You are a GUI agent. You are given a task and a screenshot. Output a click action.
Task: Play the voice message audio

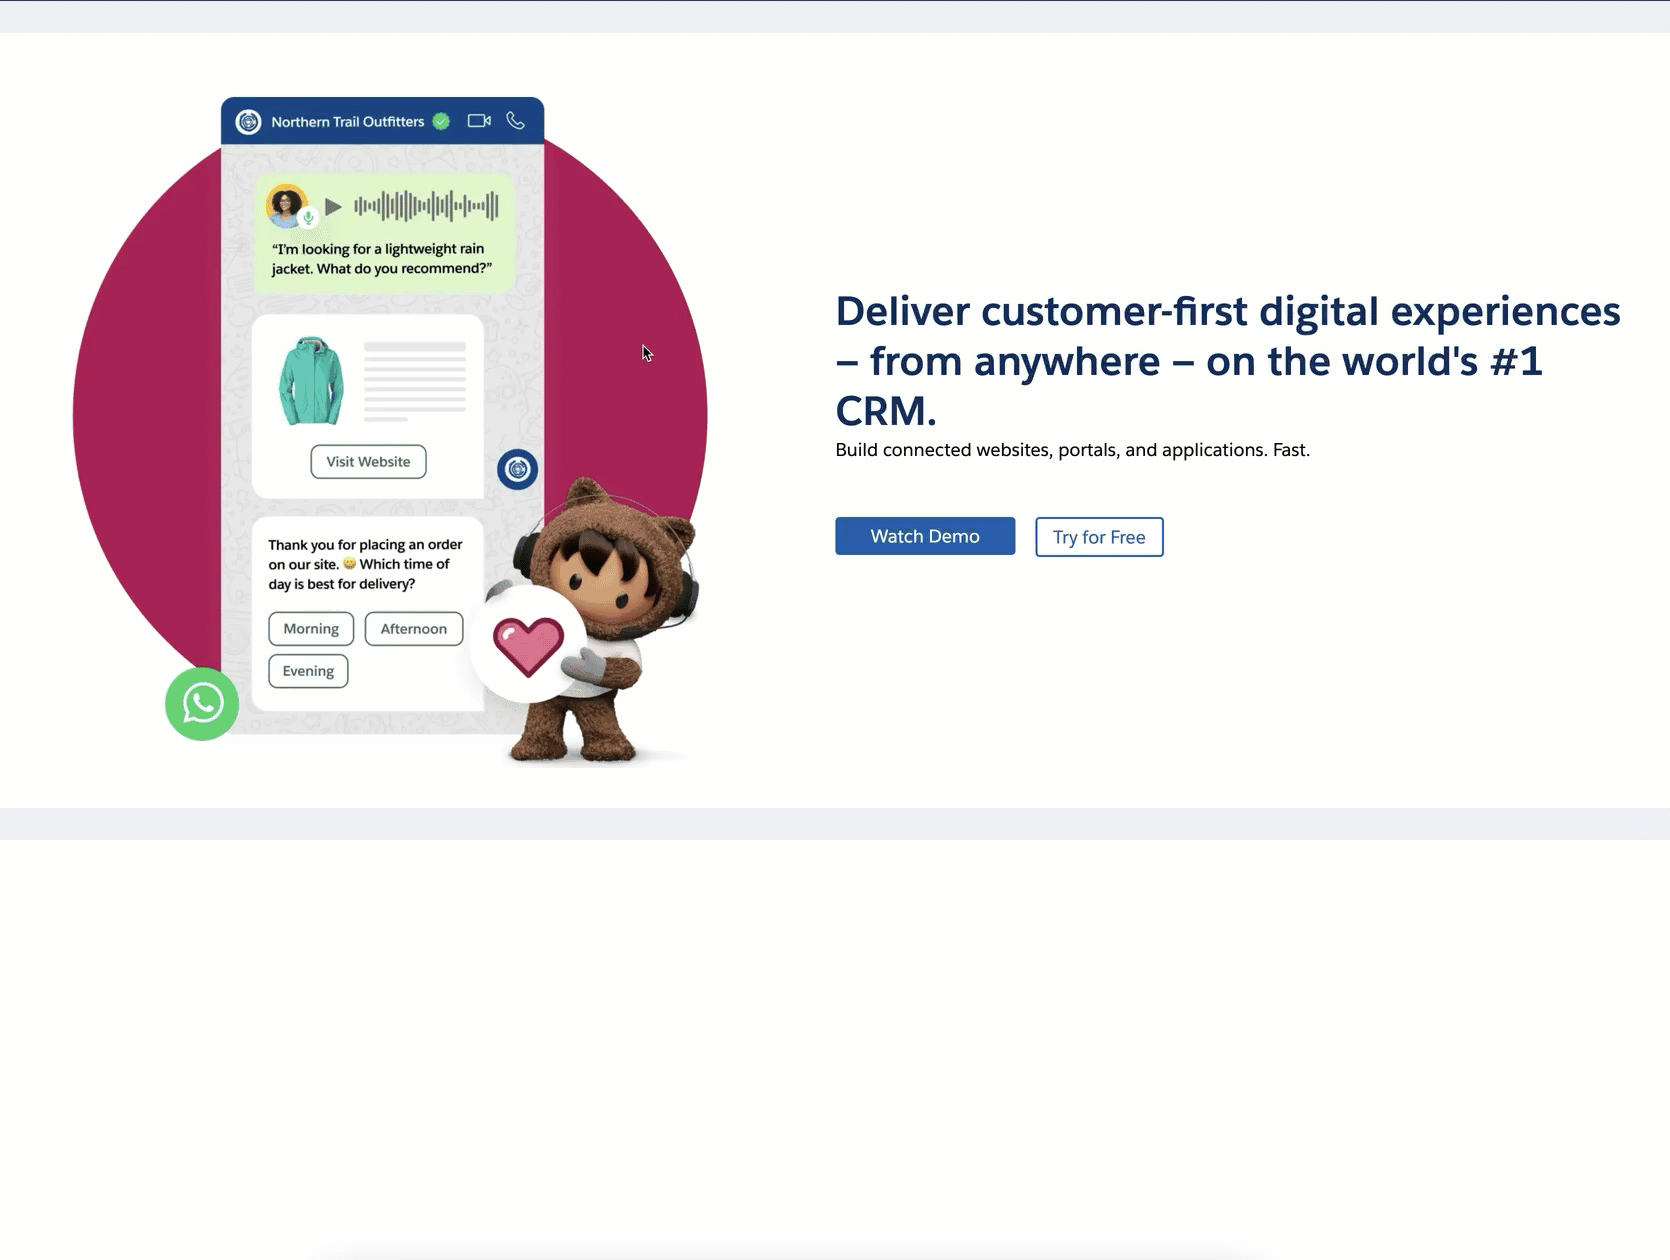[333, 207]
